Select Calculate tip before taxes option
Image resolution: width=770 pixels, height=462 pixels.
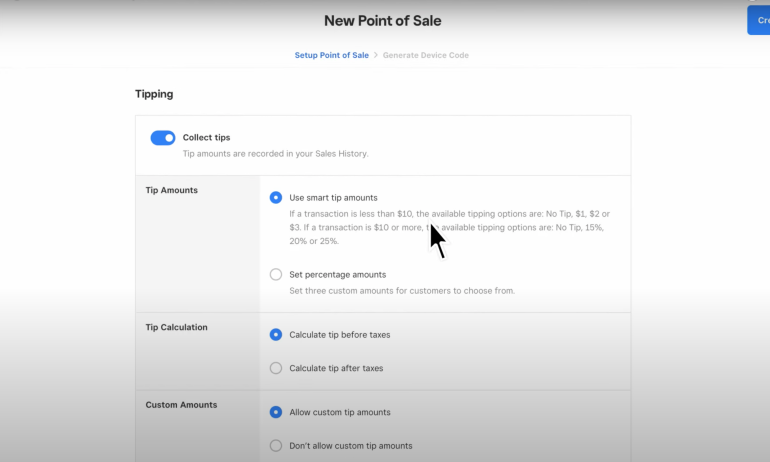coord(276,335)
